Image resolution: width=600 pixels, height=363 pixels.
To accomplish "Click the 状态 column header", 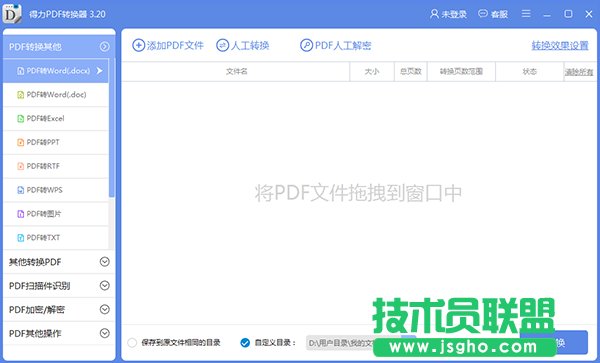I will point(530,71).
